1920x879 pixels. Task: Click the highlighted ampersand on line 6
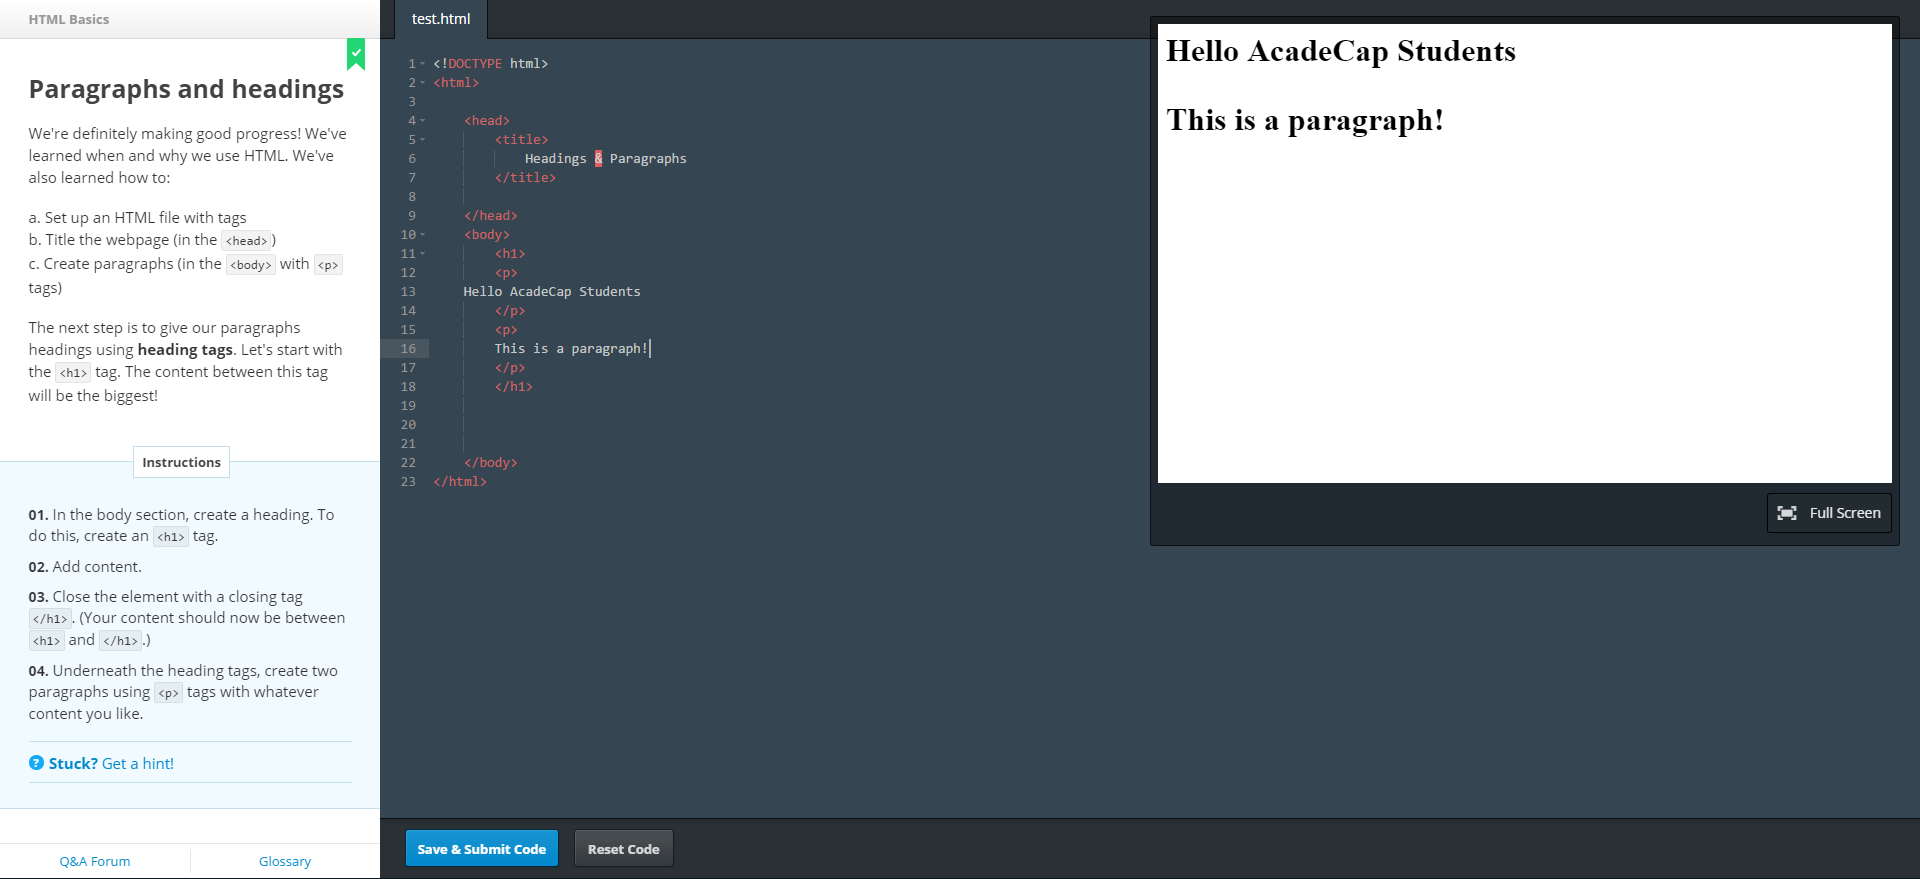coord(598,159)
